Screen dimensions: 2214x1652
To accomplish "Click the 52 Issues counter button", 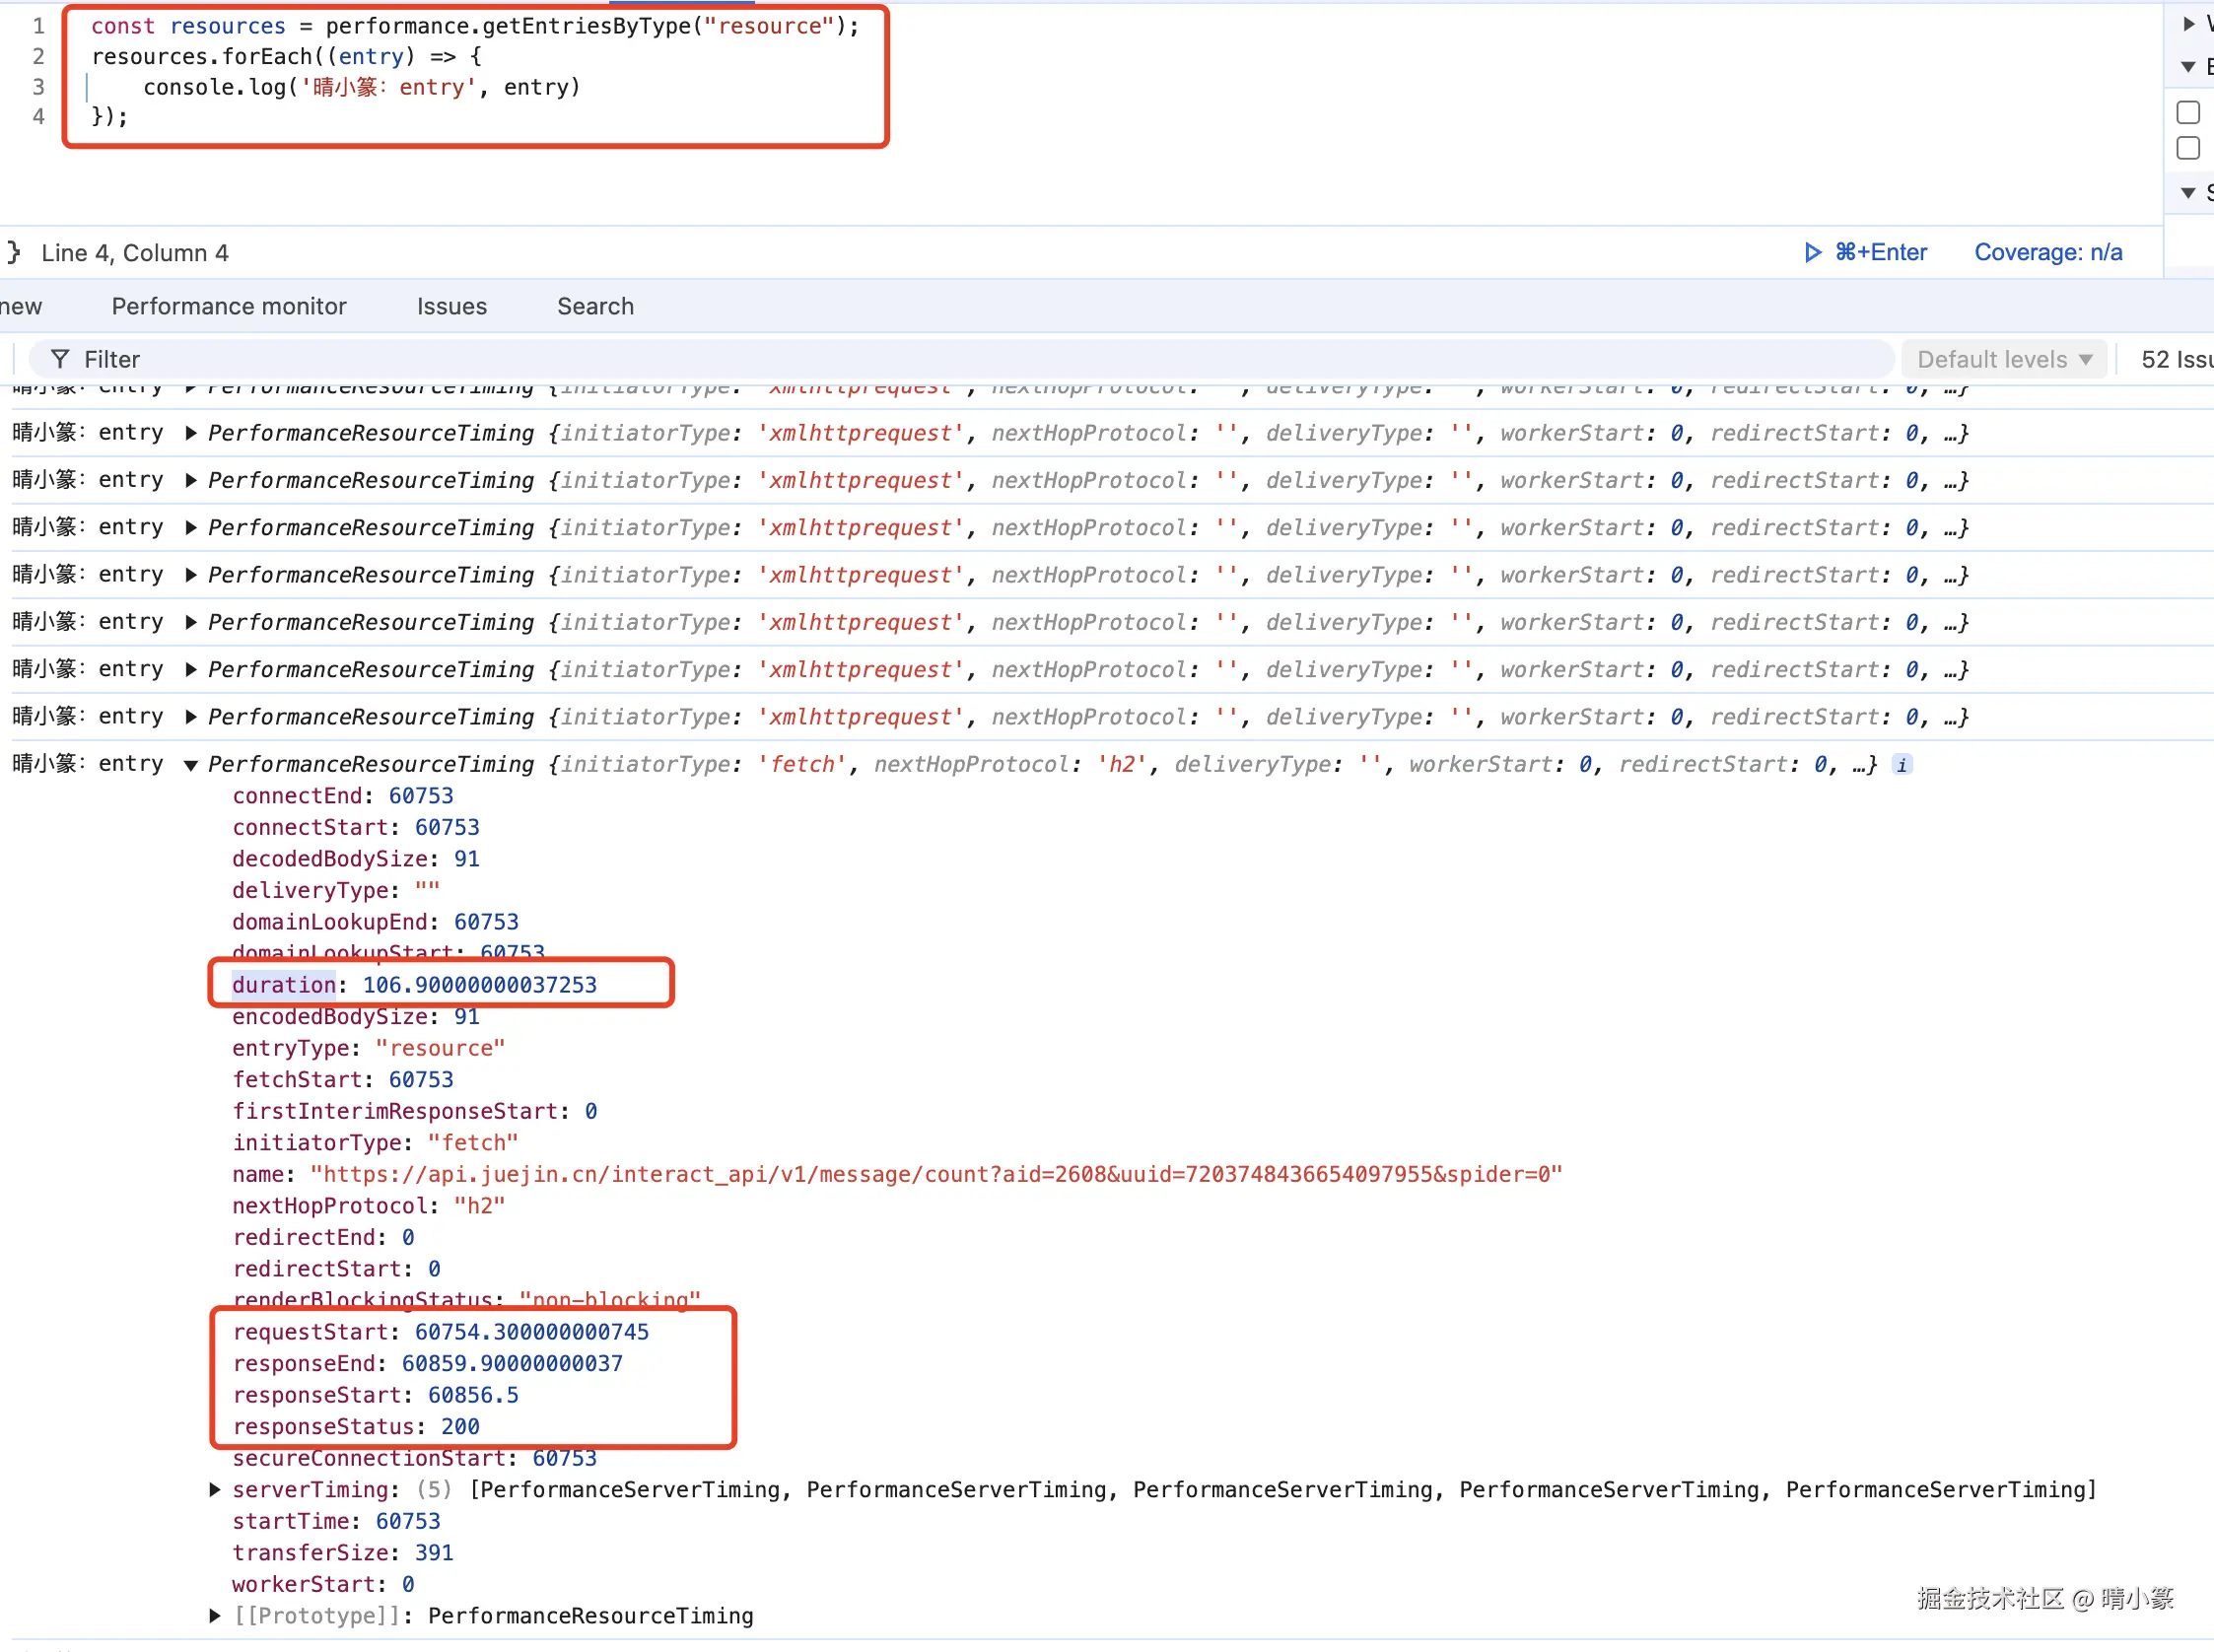I will [x=2175, y=359].
